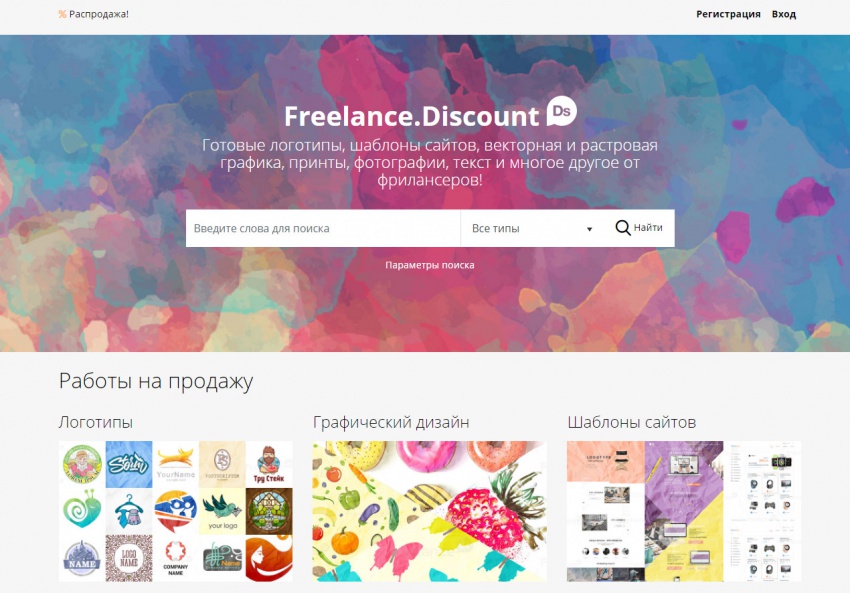Select the Storm lettering logo thumbnail
The height and width of the screenshot is (593, 850).
click(128, 464)
